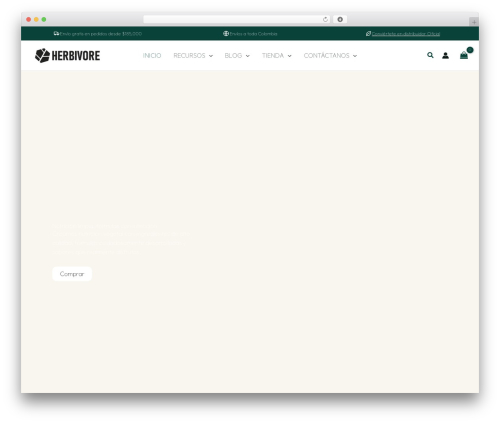Click the free shipping announcement text
500x423 pixels.
pos(101,34)
